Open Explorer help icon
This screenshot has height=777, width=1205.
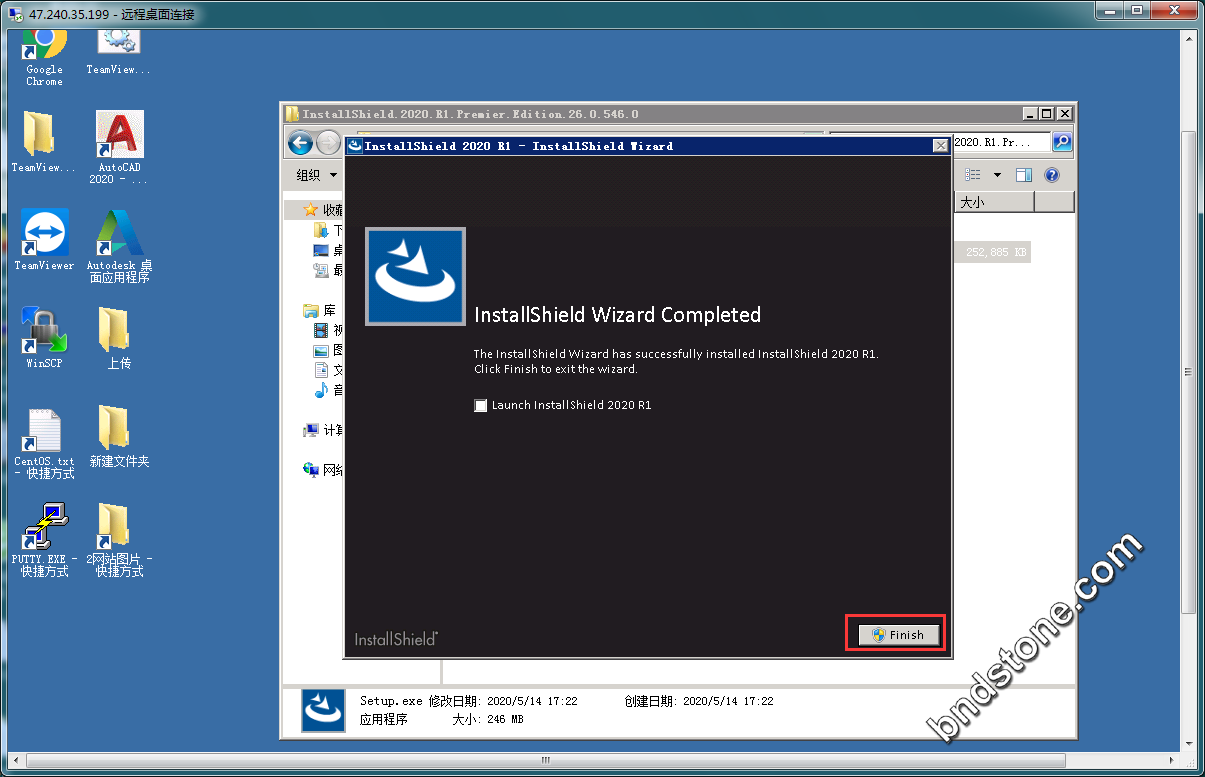1051,175
